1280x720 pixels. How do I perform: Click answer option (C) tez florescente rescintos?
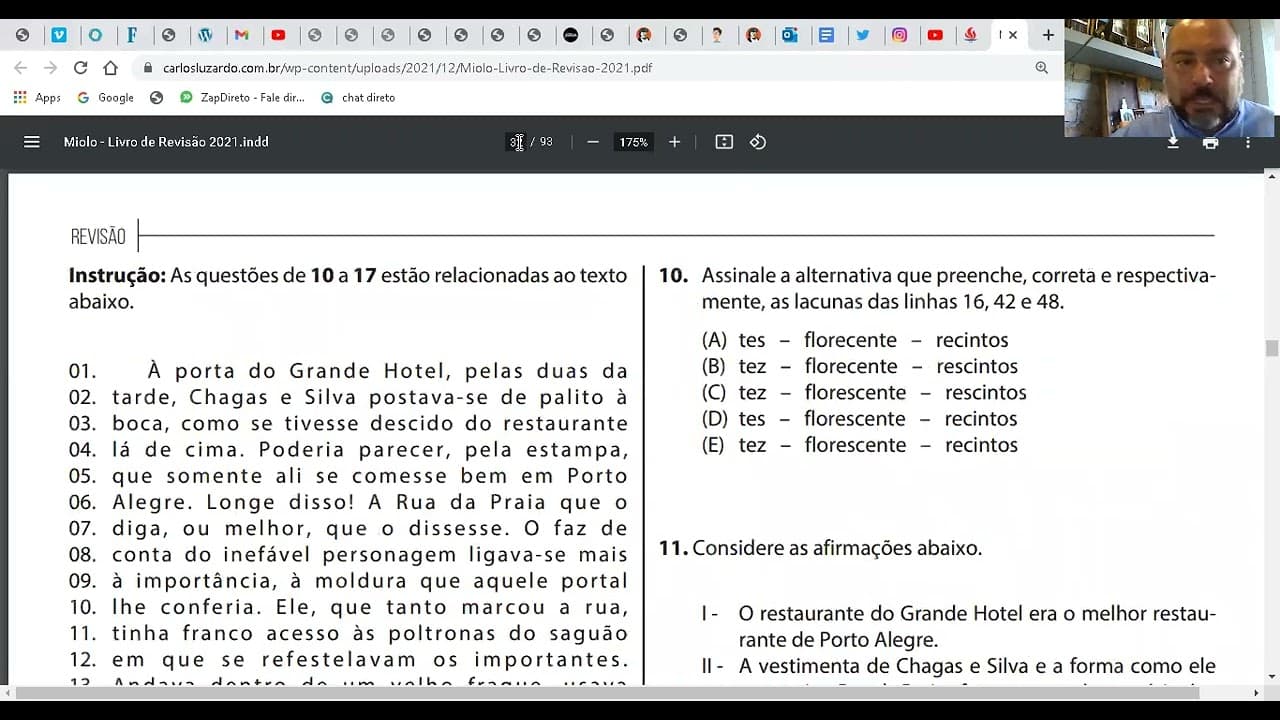click(x=864, y=392)
